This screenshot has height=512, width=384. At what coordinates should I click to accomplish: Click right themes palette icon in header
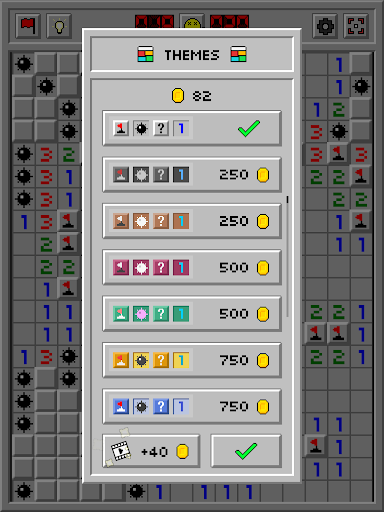coord(239,54)
